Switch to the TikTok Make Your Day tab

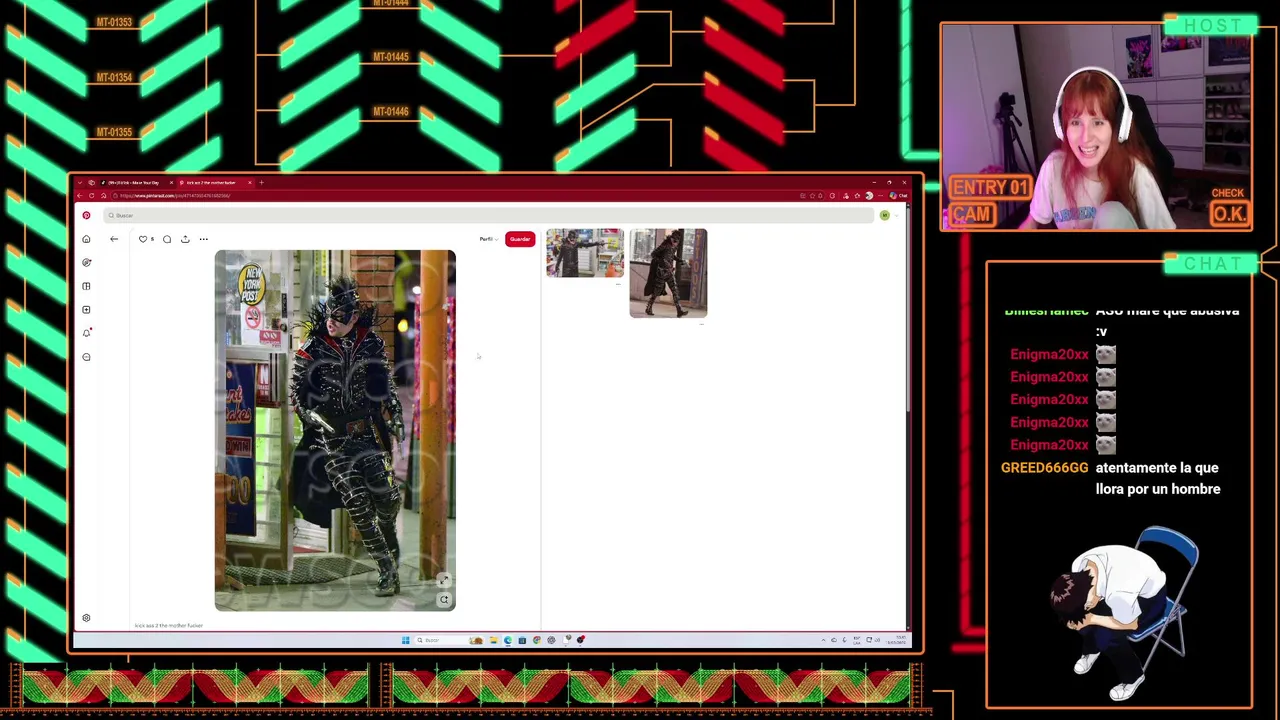[x=132, y=182]
